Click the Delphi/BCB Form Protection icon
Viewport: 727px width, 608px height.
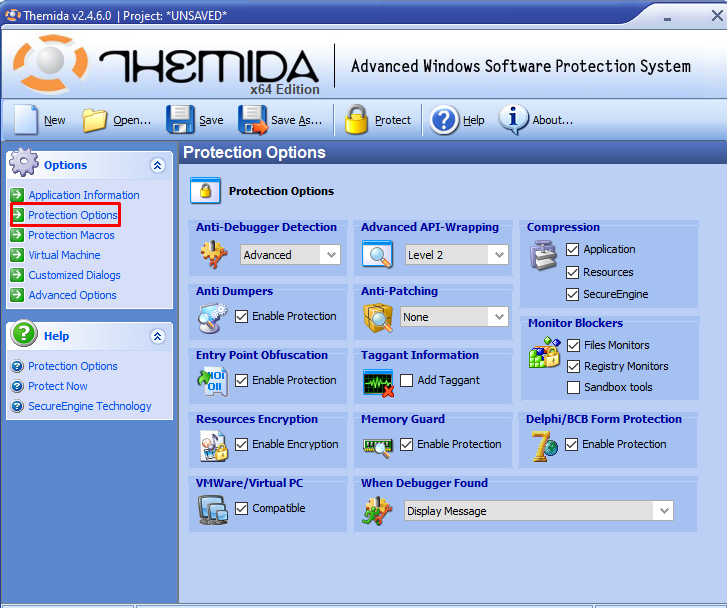click(x=544, y=446)
